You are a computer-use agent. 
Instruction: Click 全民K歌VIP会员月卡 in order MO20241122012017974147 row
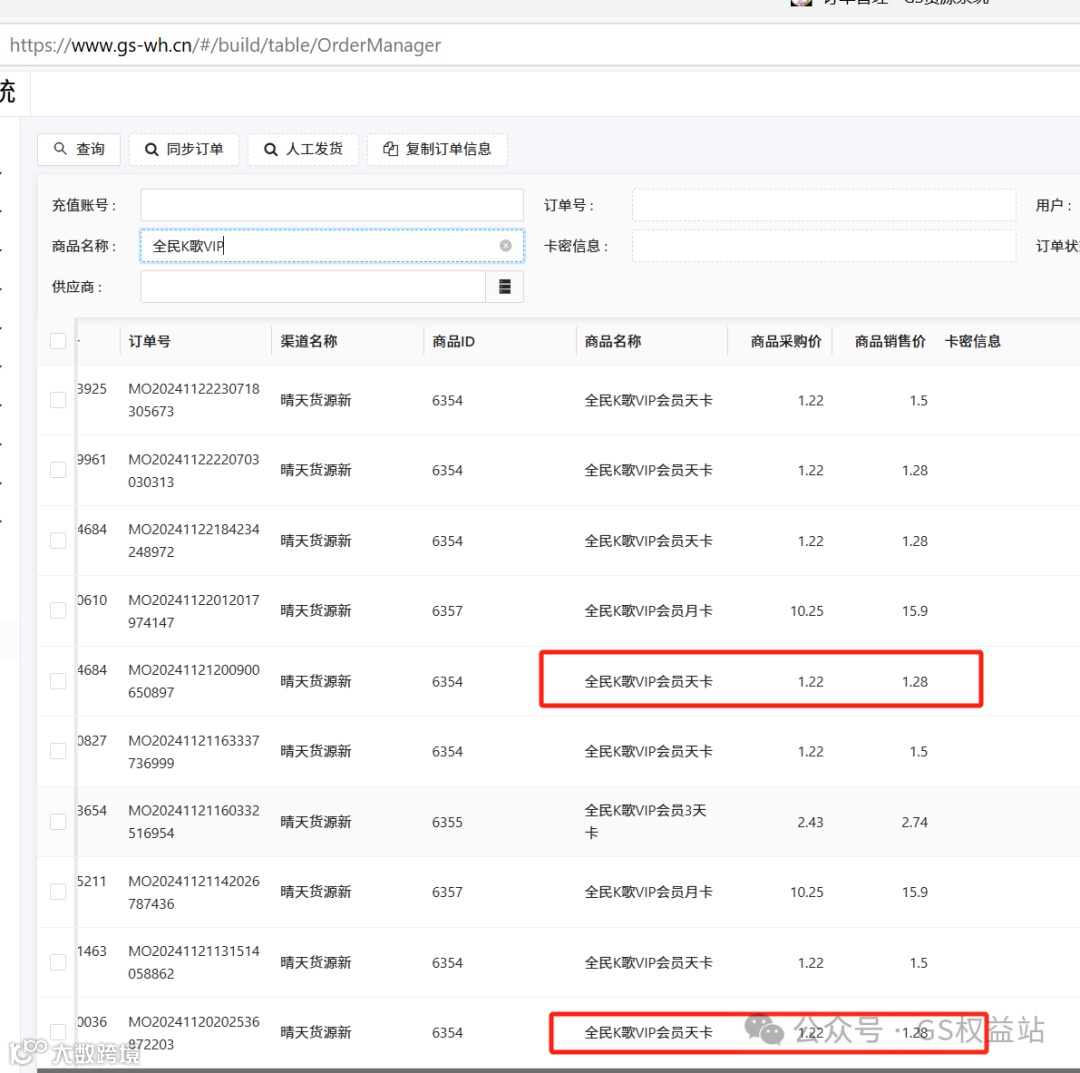[x=648, y=611]
